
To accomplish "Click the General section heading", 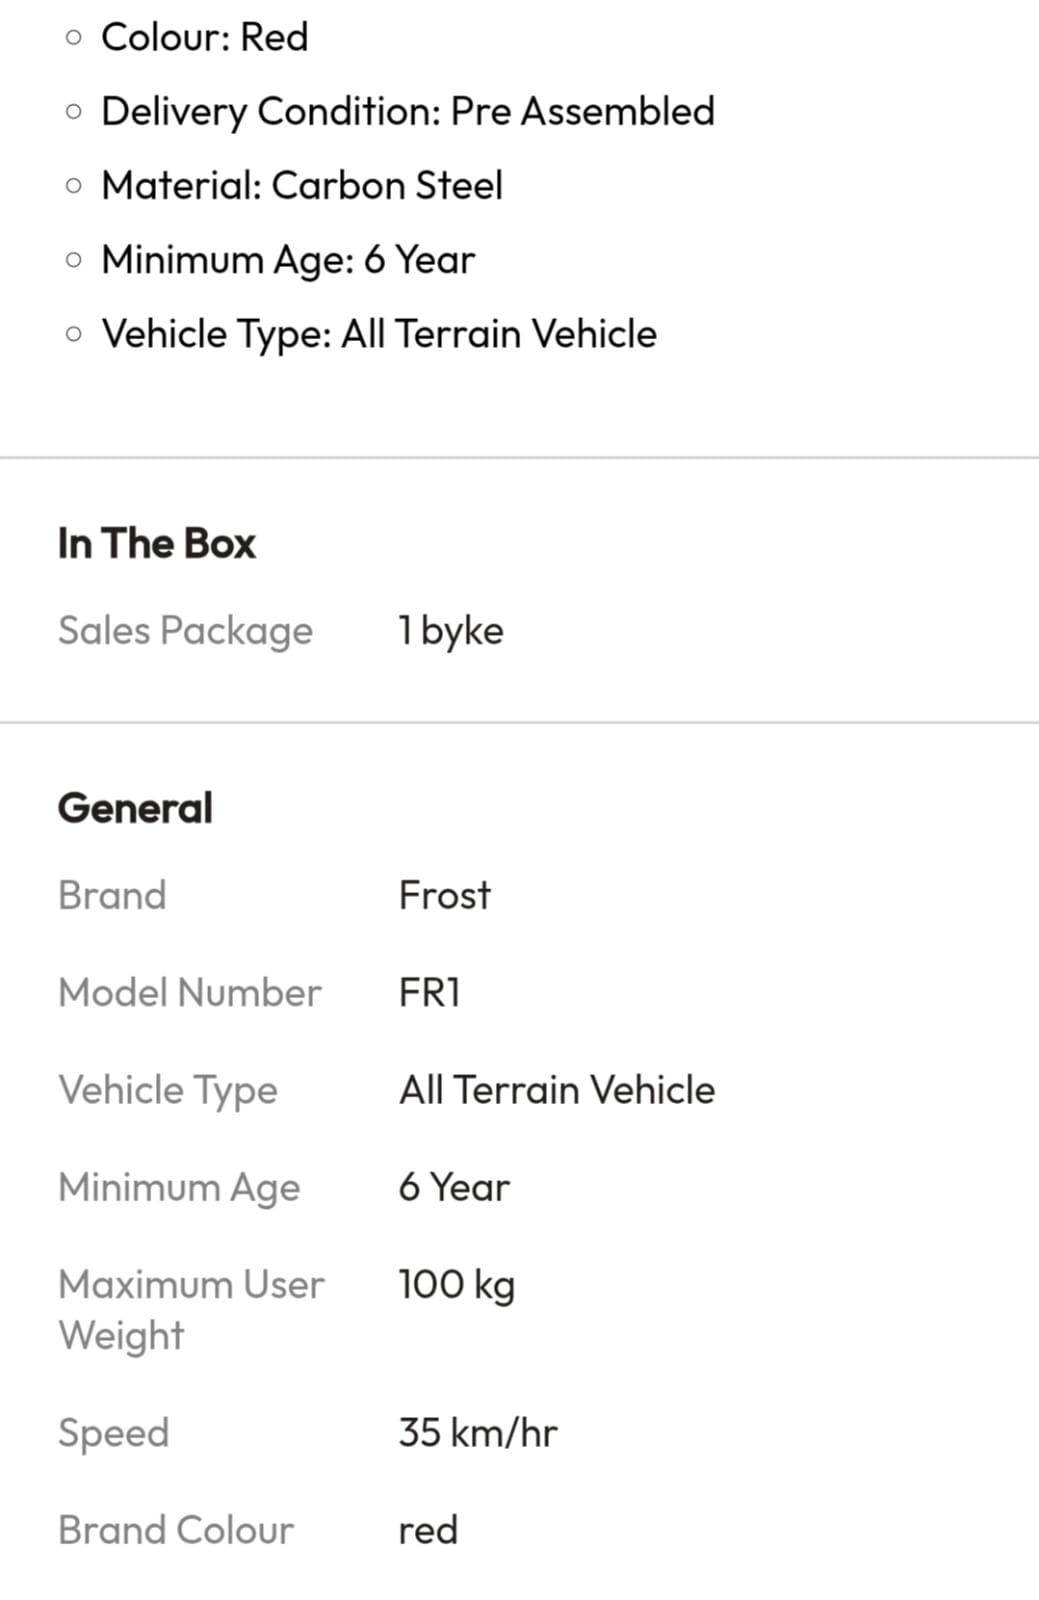I will tap(135, 808).
